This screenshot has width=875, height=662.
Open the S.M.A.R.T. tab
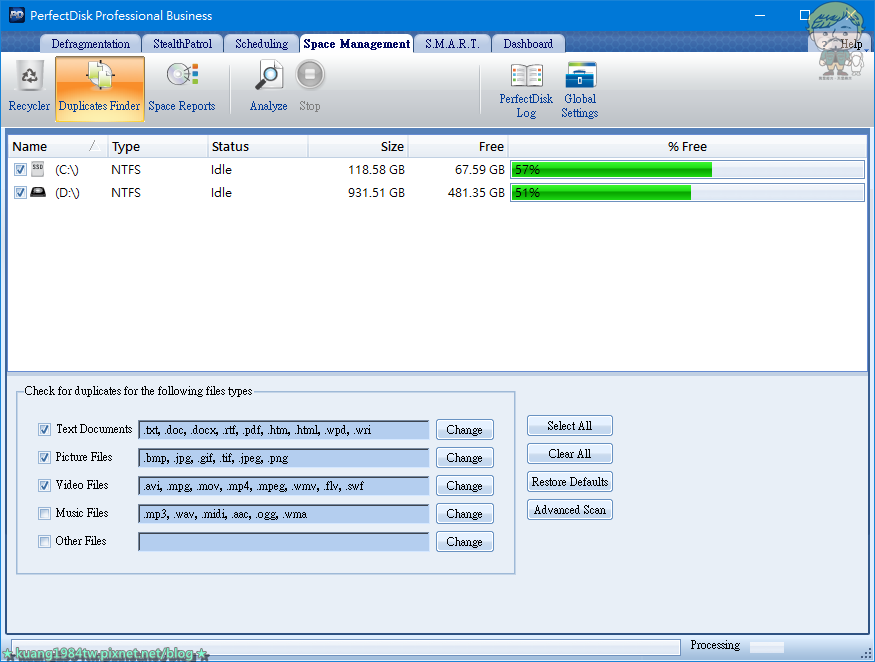[x=453, y=44]
